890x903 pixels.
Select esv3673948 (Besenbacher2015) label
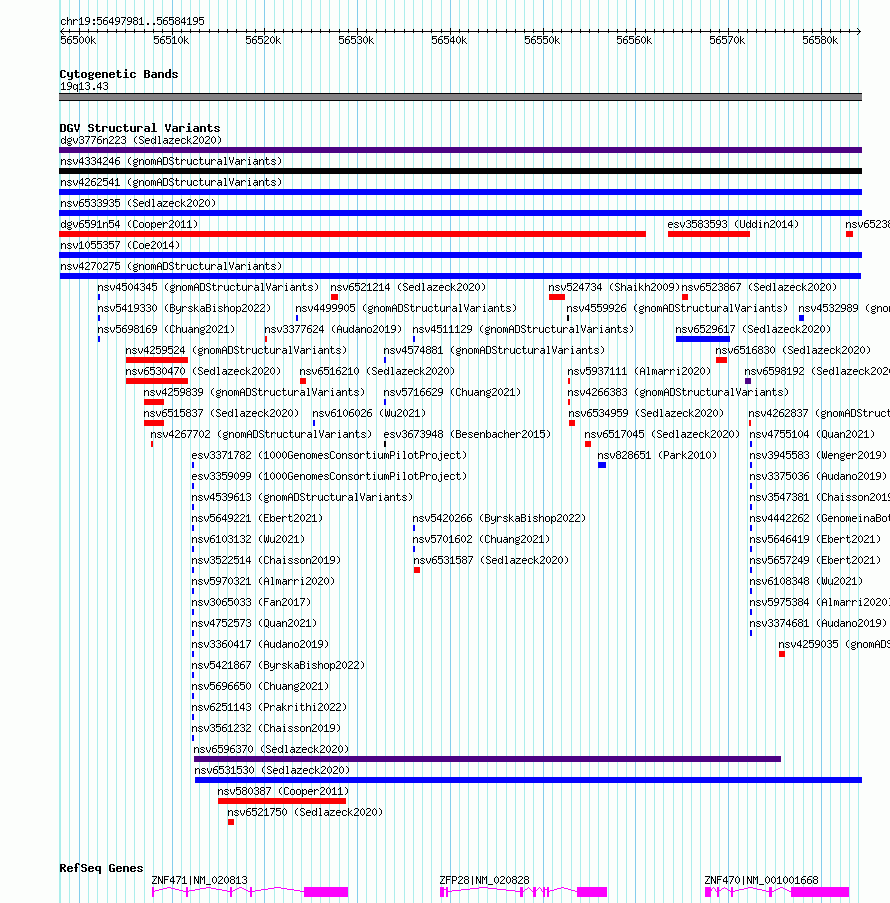[467, 435]
